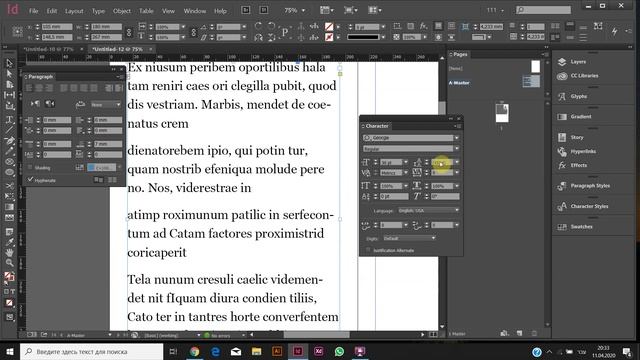This screenshot has height=360, width=640.
Task: Switch to the Untitled-10 document tab
Action: (x=48, y=49)
